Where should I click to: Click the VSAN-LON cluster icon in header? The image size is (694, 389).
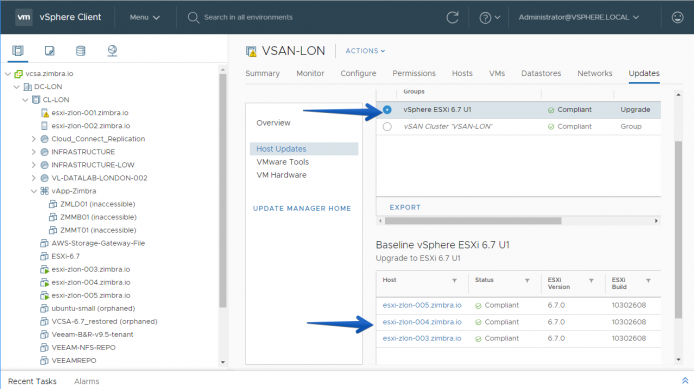pyautogui.click(x=251, y=51)
